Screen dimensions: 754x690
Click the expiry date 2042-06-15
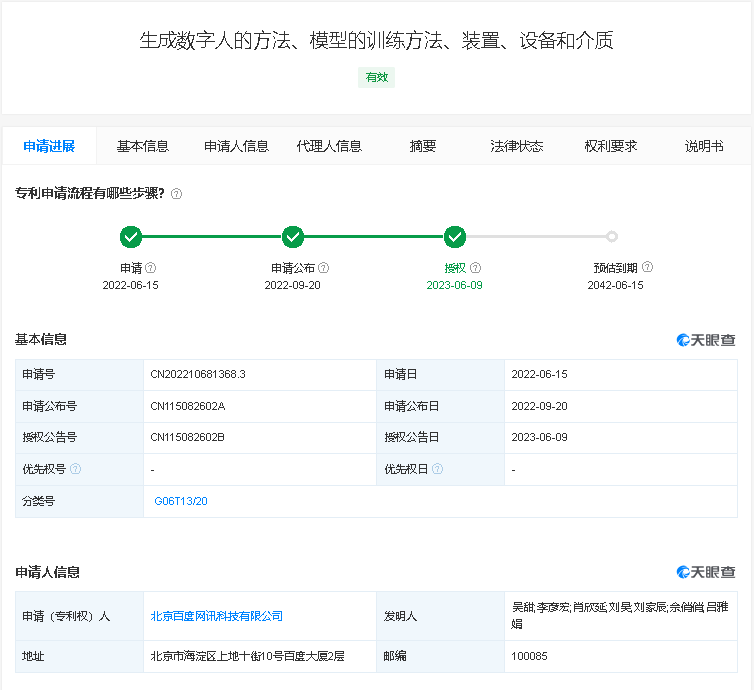coord(616,285)
